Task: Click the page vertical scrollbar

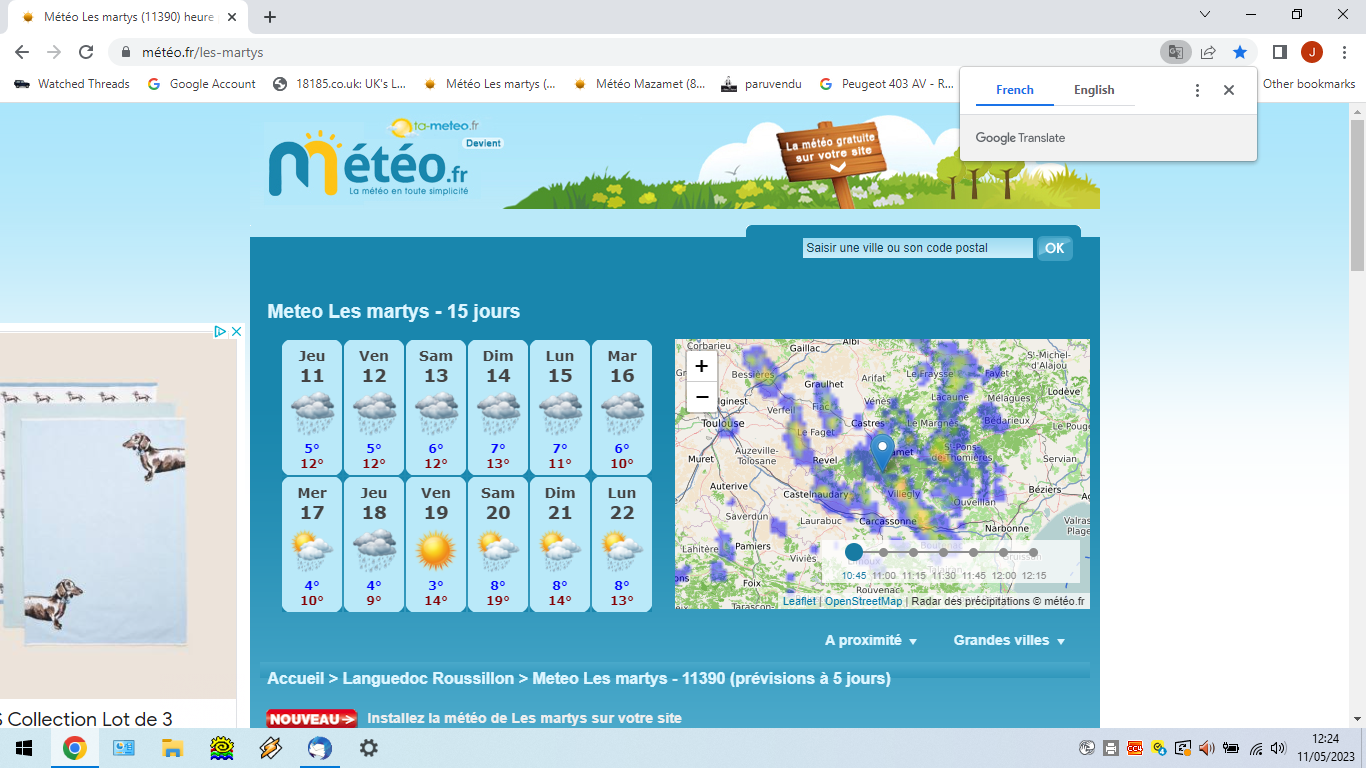Action: click(x=1357, y=195)
